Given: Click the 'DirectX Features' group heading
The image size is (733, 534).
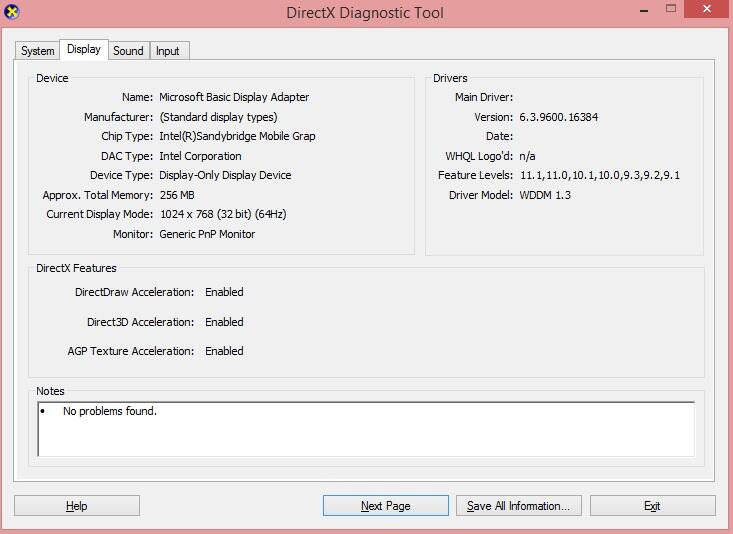Looking at the screenshot, I should click(76, 268).
